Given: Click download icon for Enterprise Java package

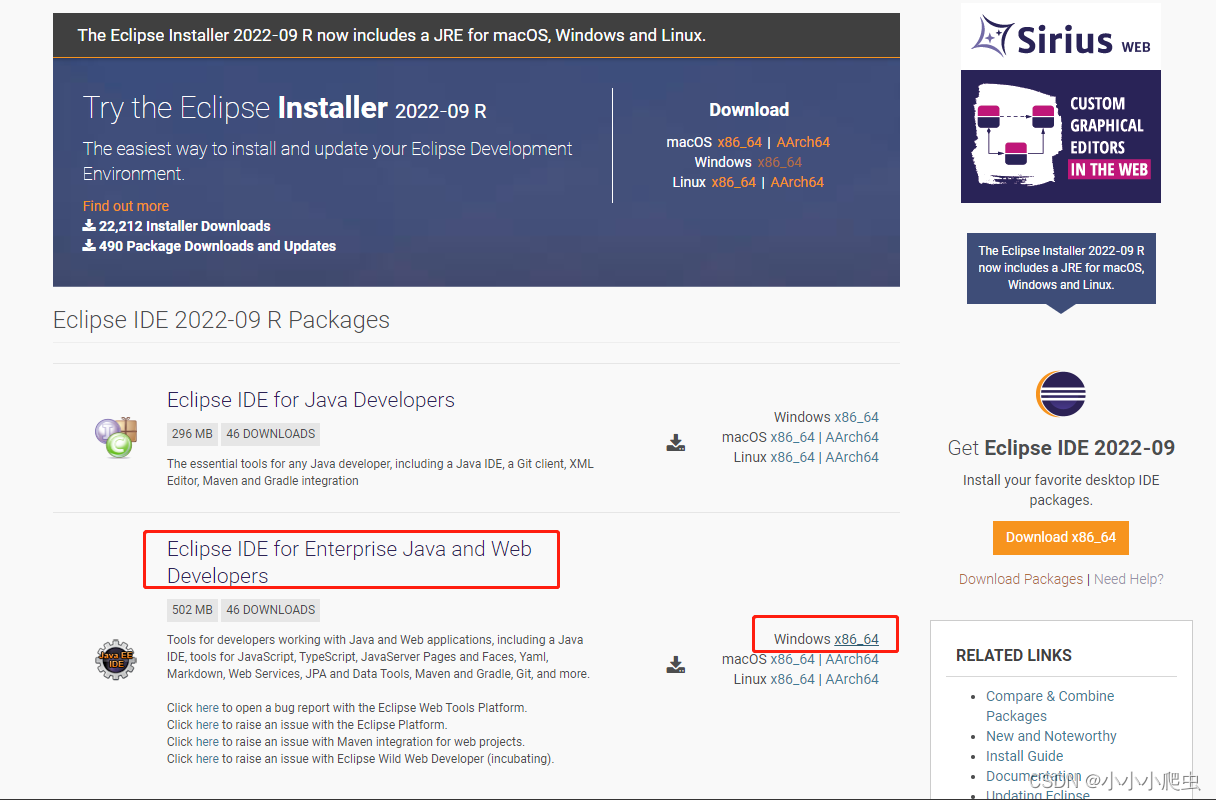Looking at the screenshot, I should pos(676,664).
